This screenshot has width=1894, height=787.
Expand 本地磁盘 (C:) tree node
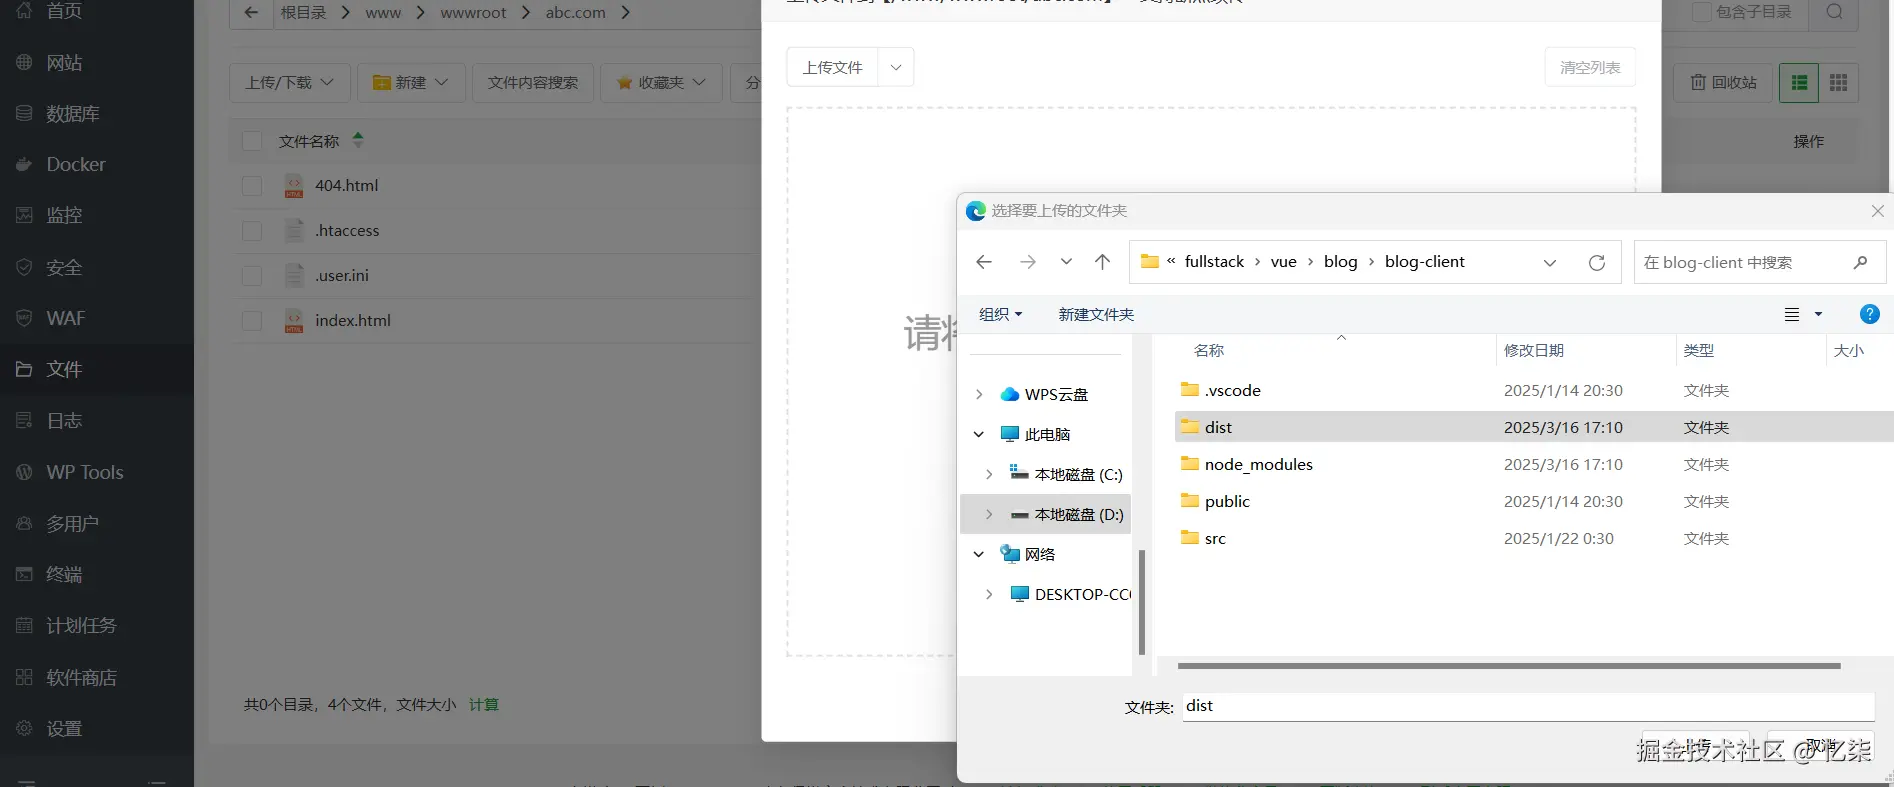[x=989, y=475]
